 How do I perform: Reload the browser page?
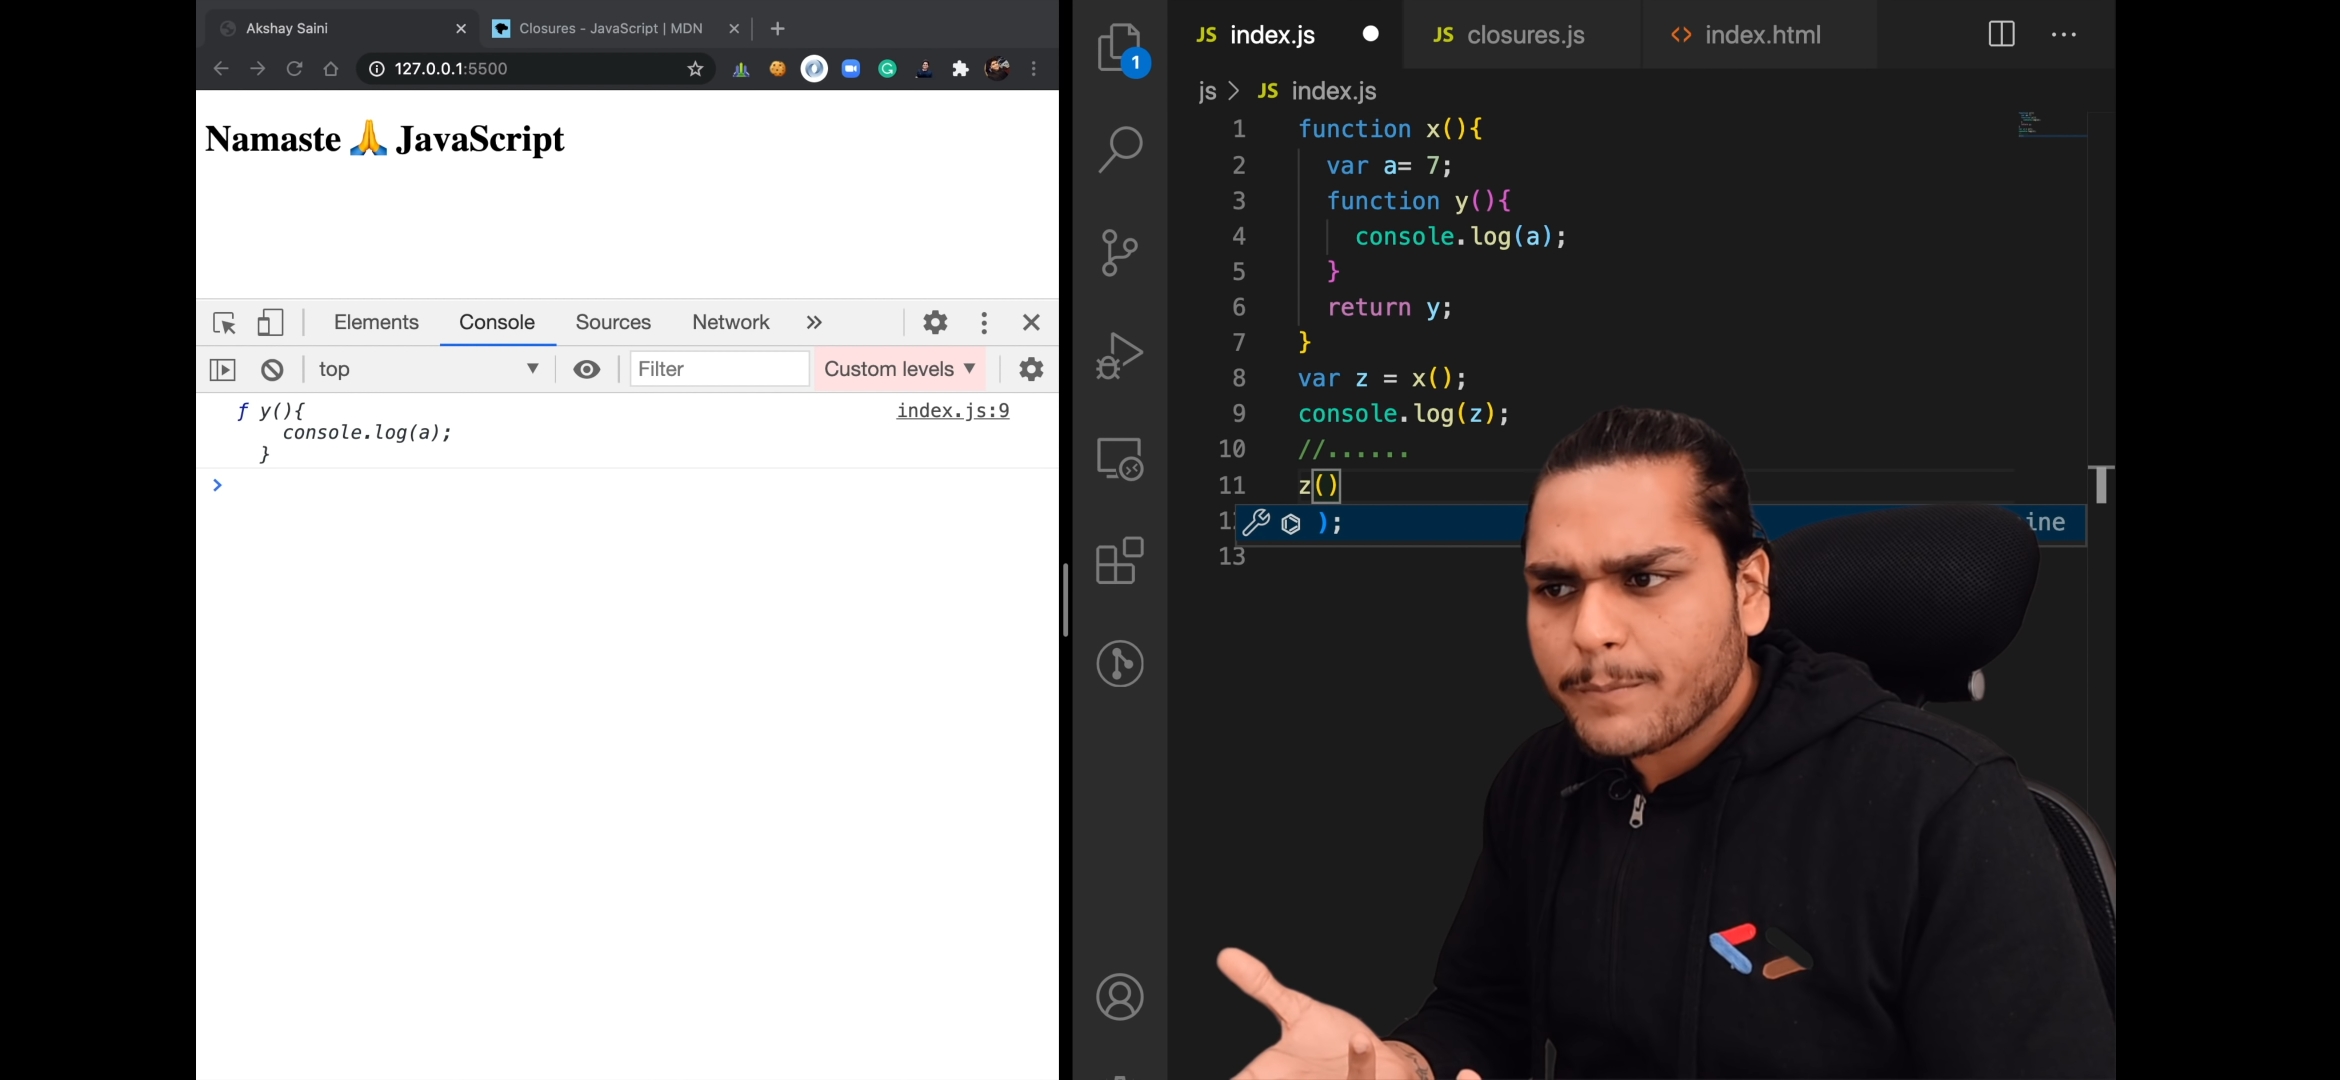tap(294, 69)
